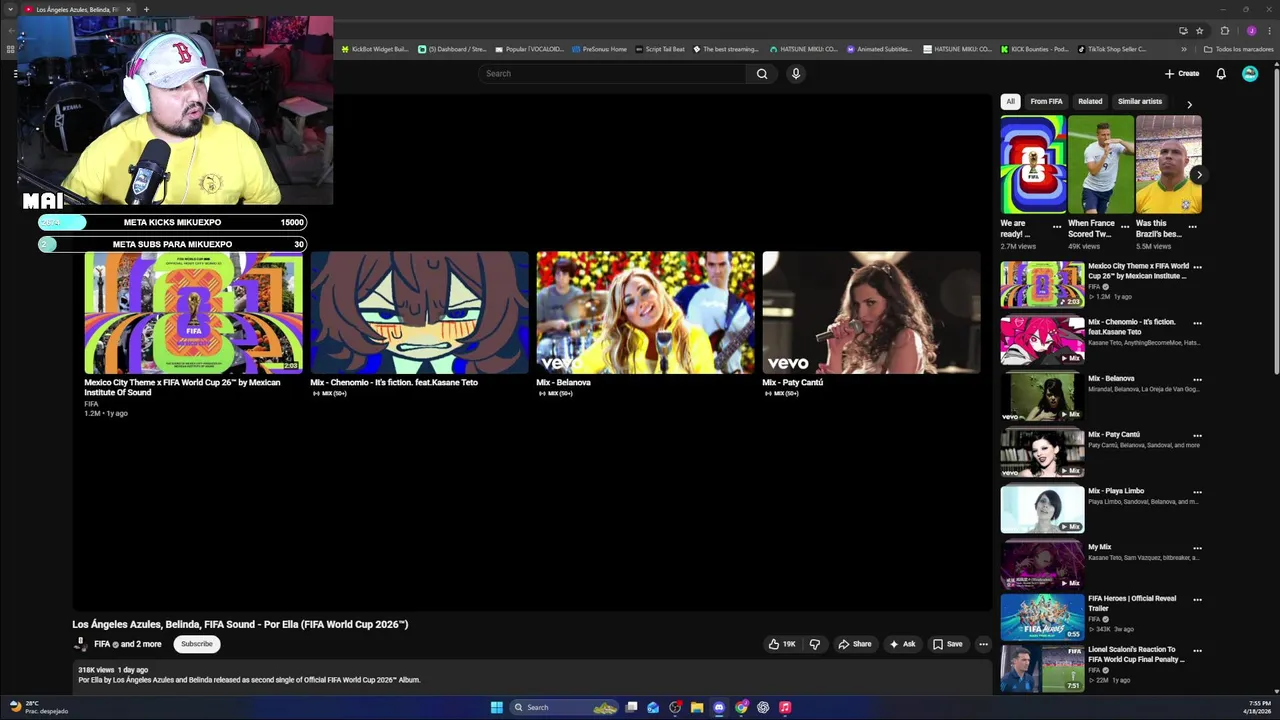The image size is (1280, 720).
Task: Select the From FIFA filter chip
Action: click(1046, 101)
